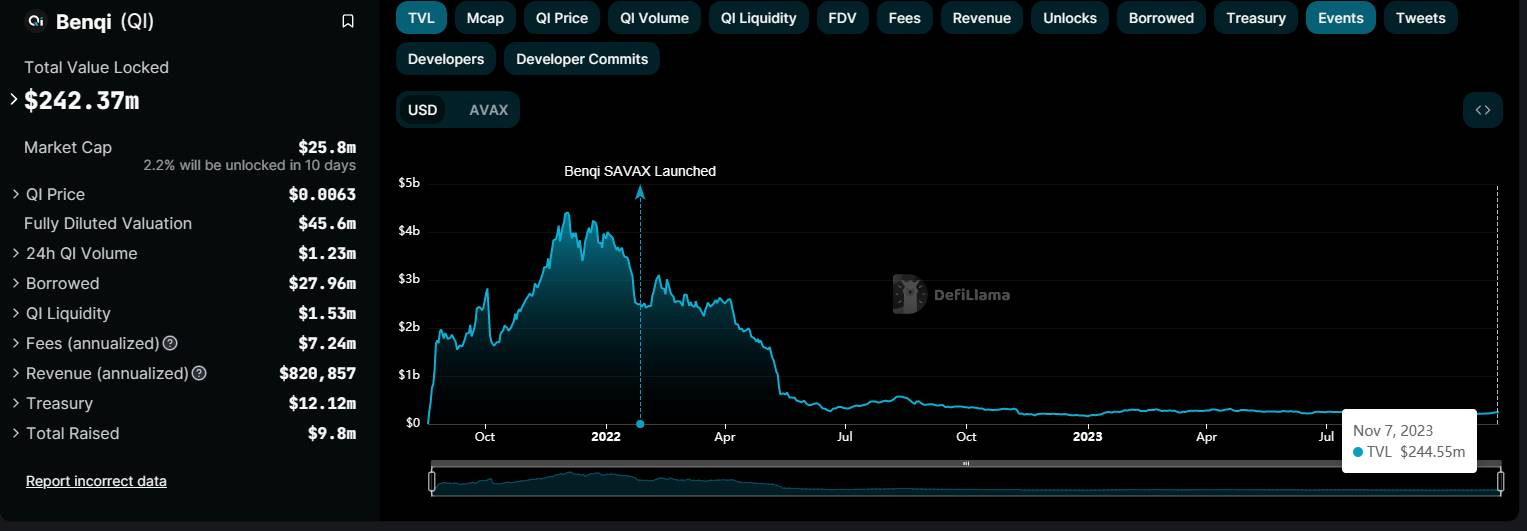
Task: Click the range slider top grip bar
Action: 966,463
